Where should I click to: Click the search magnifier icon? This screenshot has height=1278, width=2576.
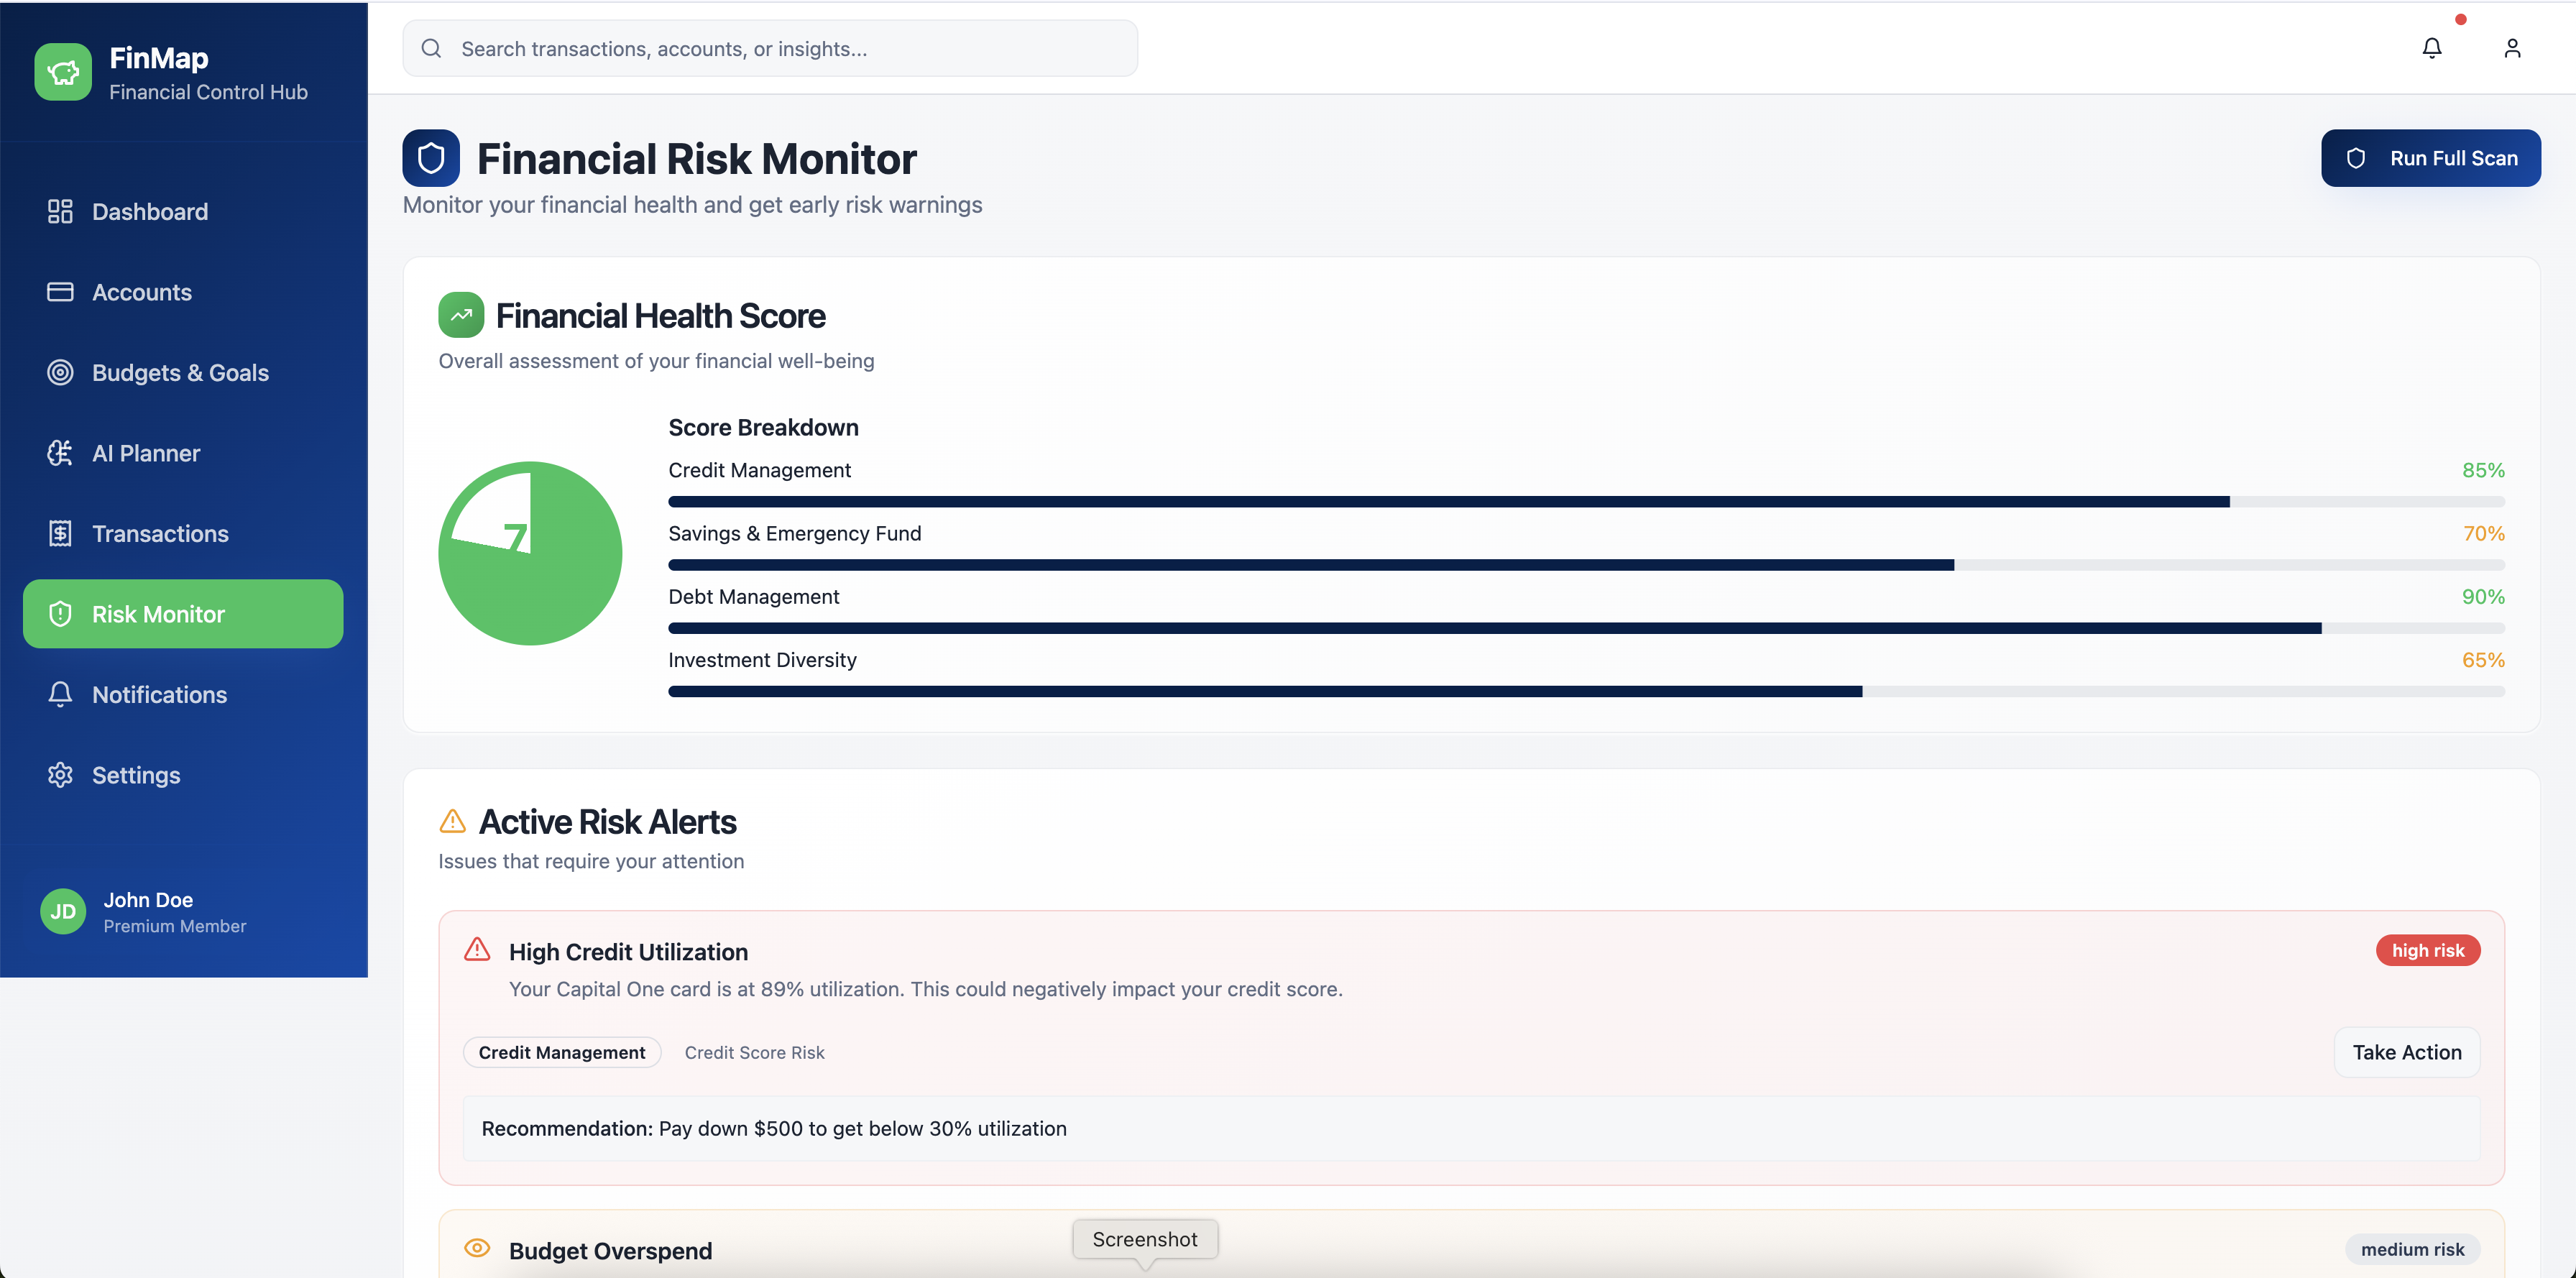pos(431,48)
